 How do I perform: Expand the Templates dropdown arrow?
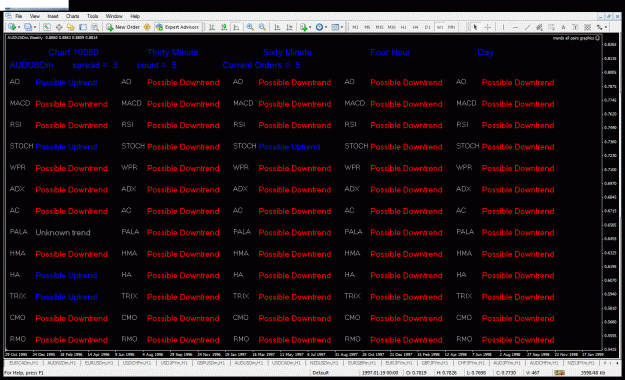tap(342, 27)
